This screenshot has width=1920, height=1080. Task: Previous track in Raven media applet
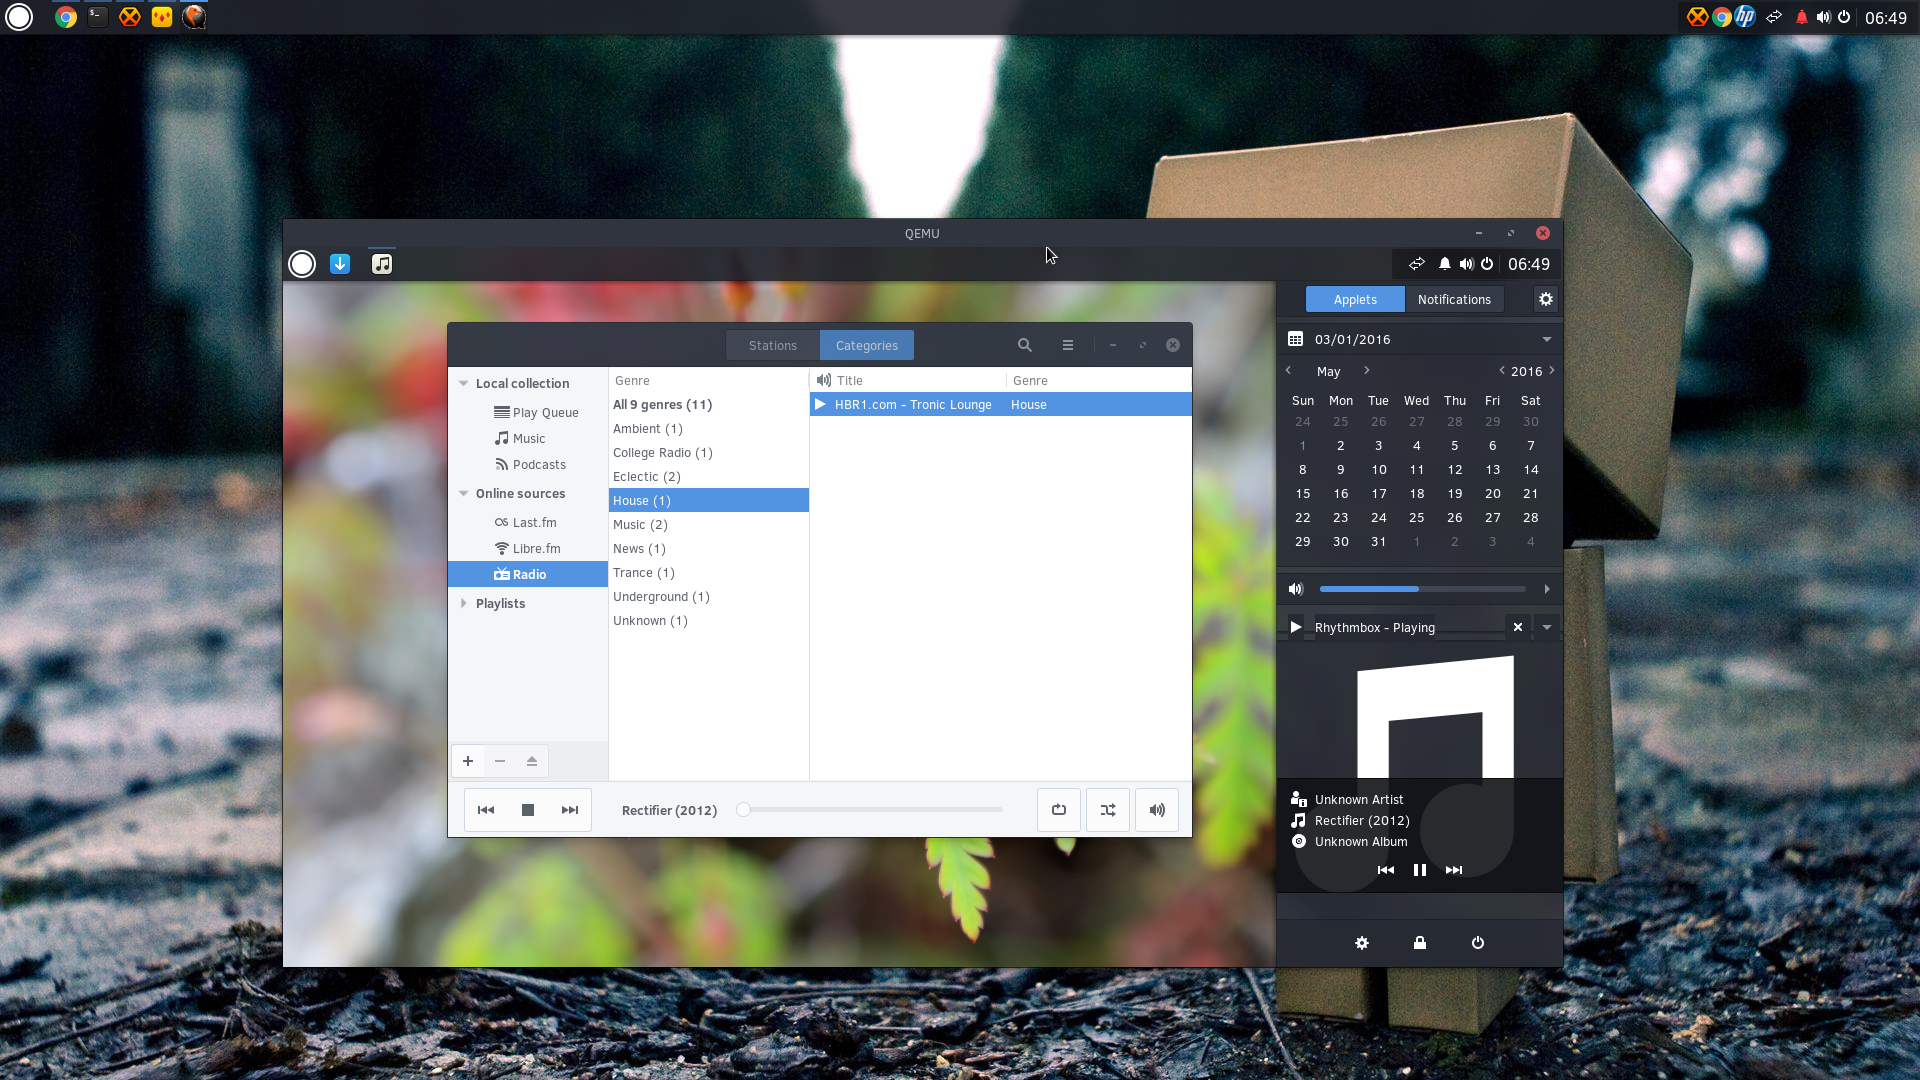point(1386,870)
